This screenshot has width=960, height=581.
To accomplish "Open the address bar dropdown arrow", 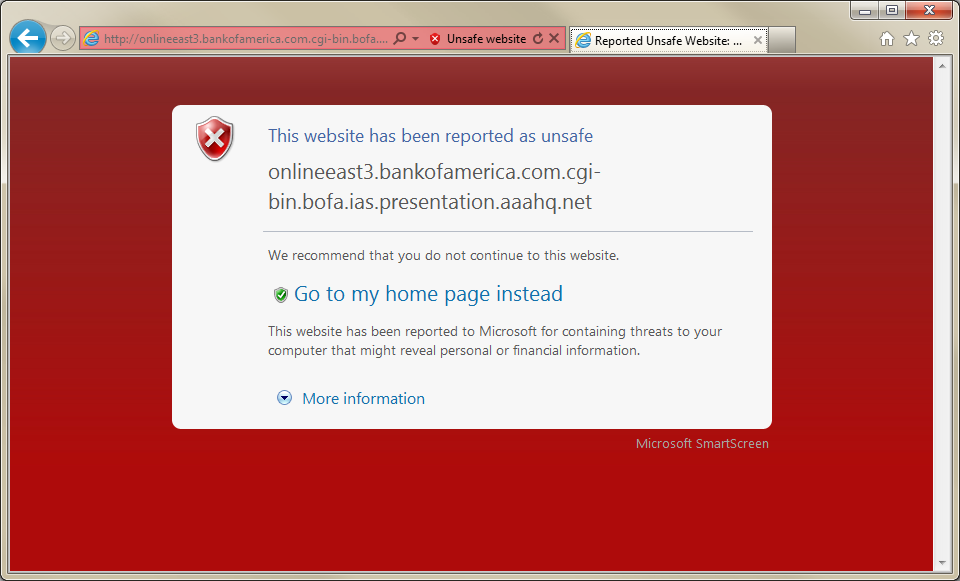I will click(x=415, y=39).
